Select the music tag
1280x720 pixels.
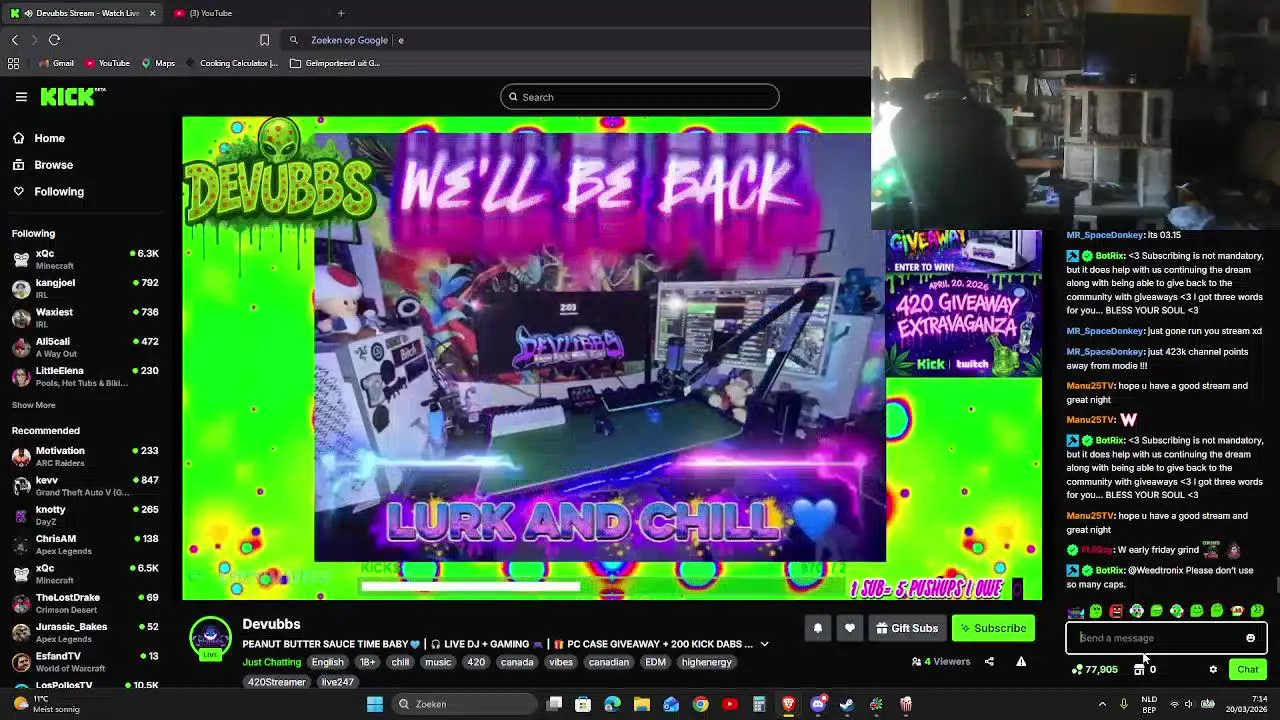(x=438, y=662)
